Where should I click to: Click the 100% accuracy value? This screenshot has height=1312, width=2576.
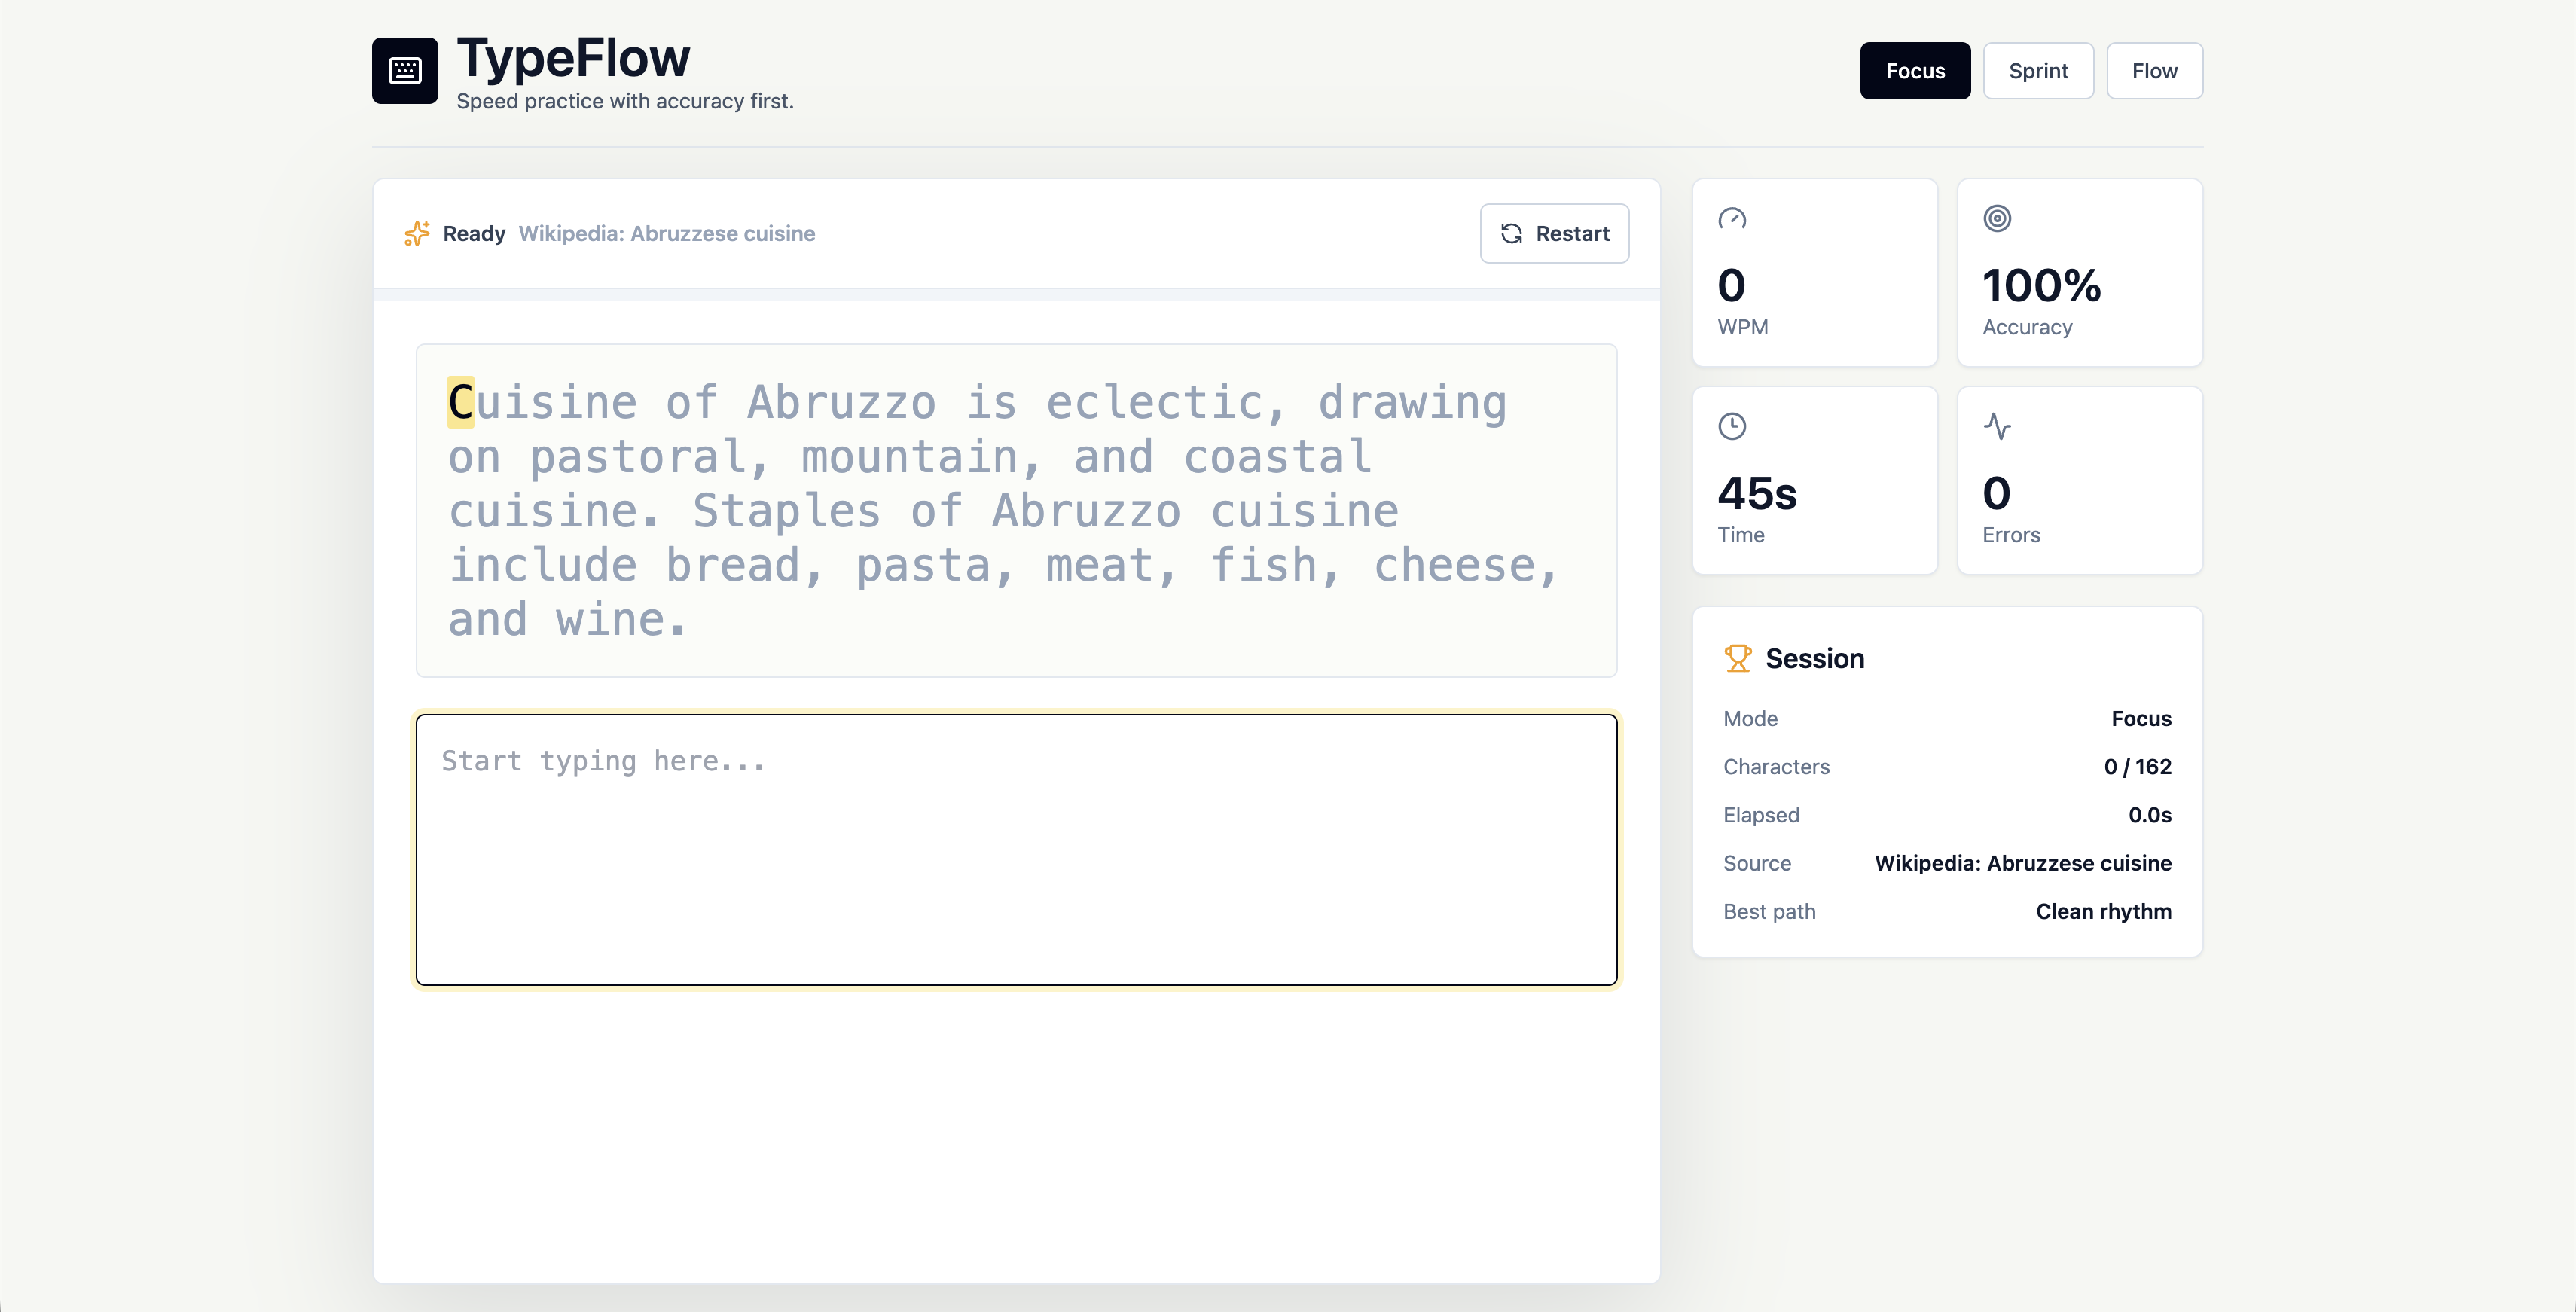point(2041,285)
